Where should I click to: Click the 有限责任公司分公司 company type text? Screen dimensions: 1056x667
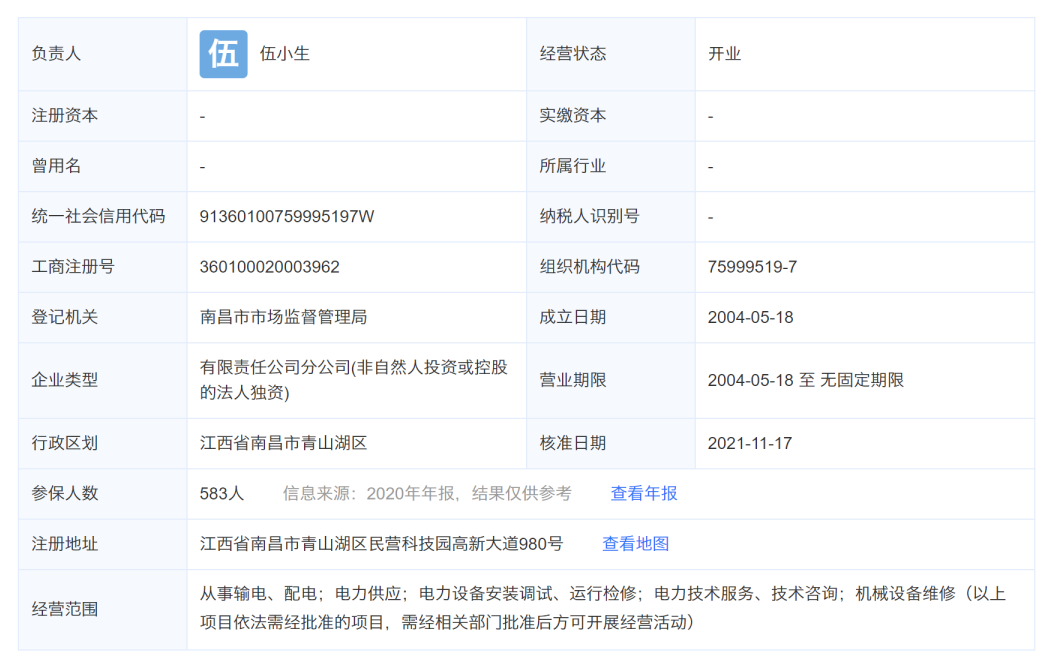point(354,380)
